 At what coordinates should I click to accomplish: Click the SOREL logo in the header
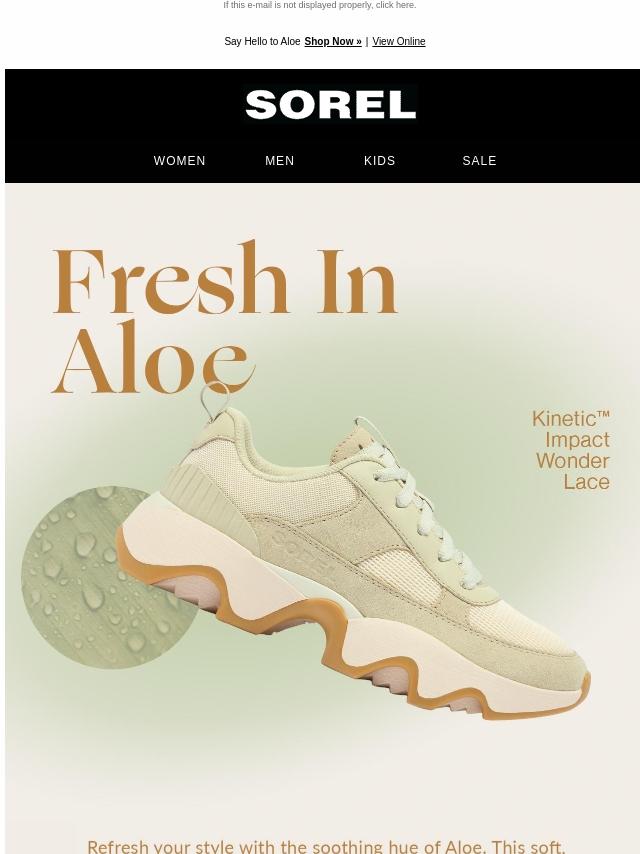click(x=331, y=104)
